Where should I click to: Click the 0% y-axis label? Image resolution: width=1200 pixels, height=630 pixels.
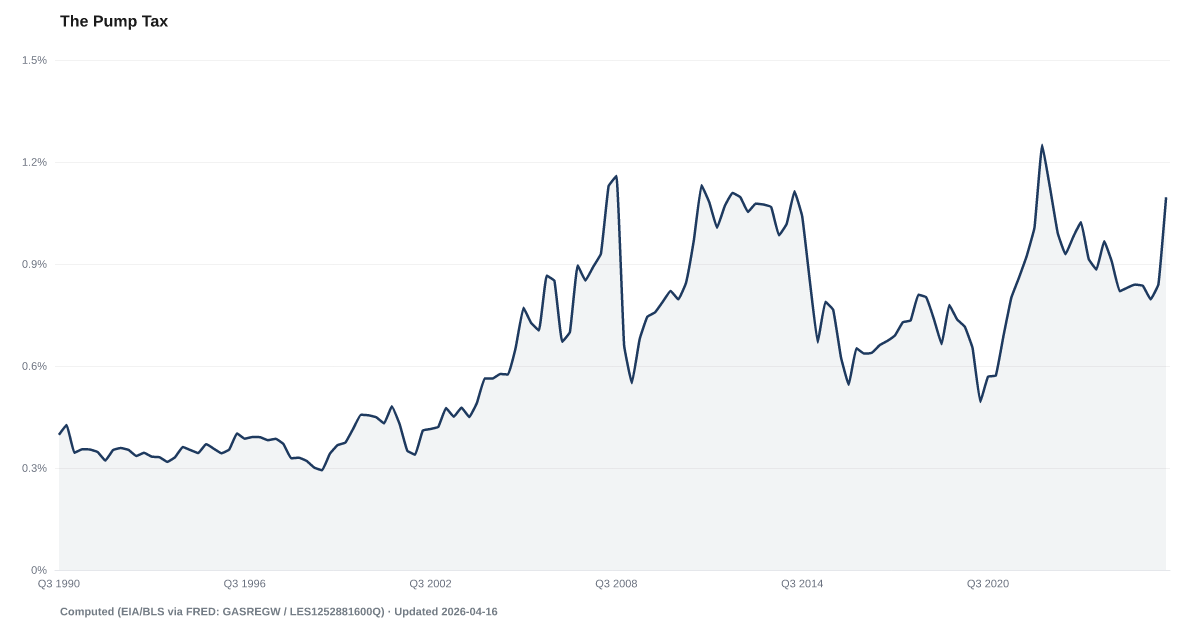click(40, 571)
